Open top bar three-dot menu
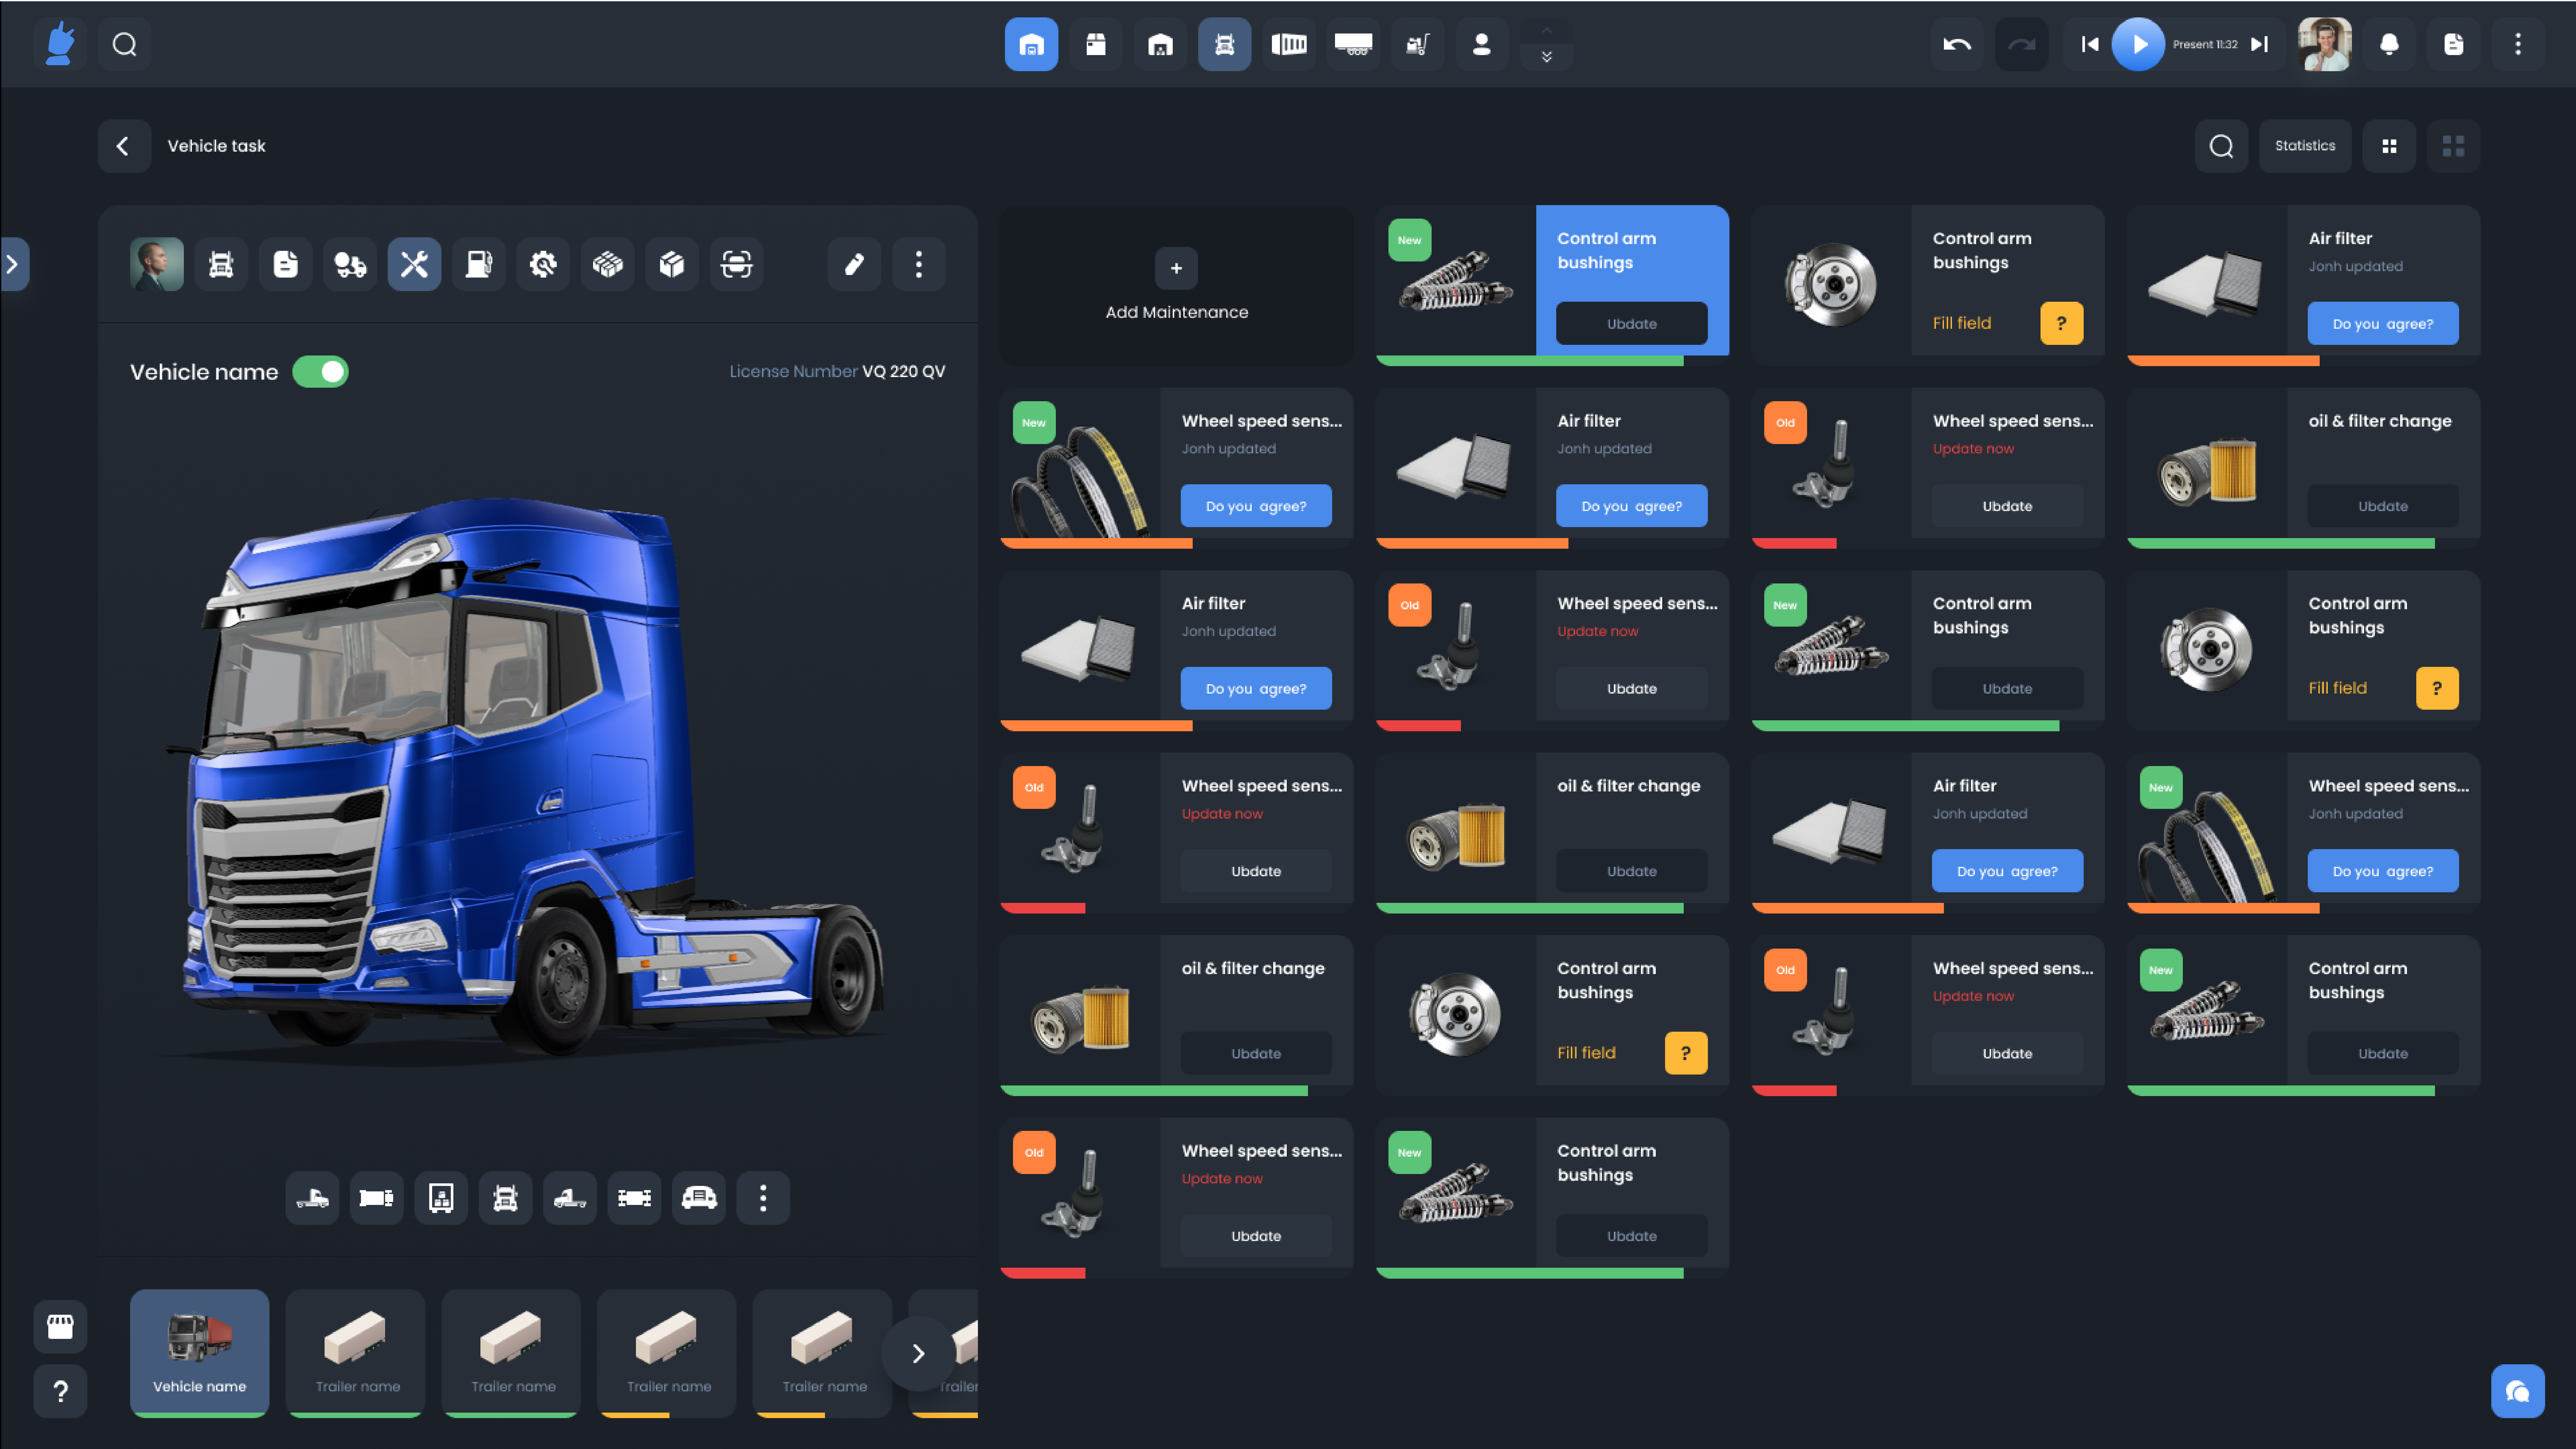 coord(2518,44)
